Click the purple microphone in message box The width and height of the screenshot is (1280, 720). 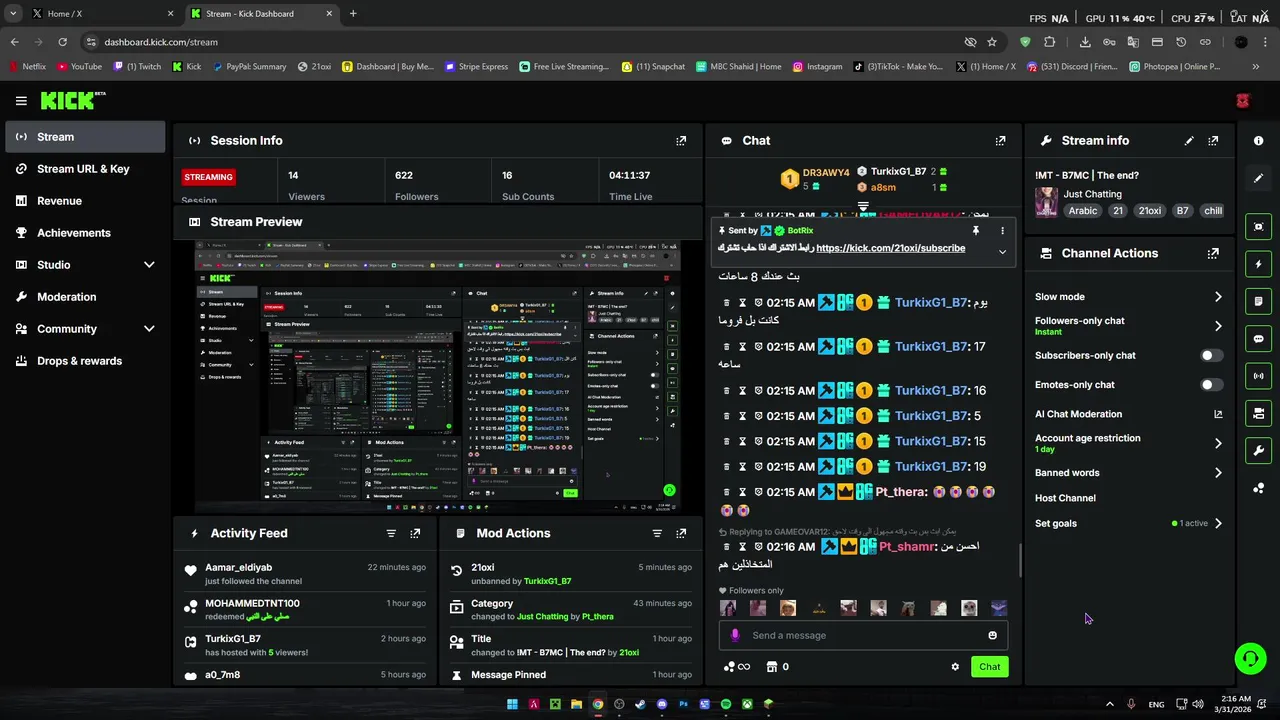(x=735, y=635)
